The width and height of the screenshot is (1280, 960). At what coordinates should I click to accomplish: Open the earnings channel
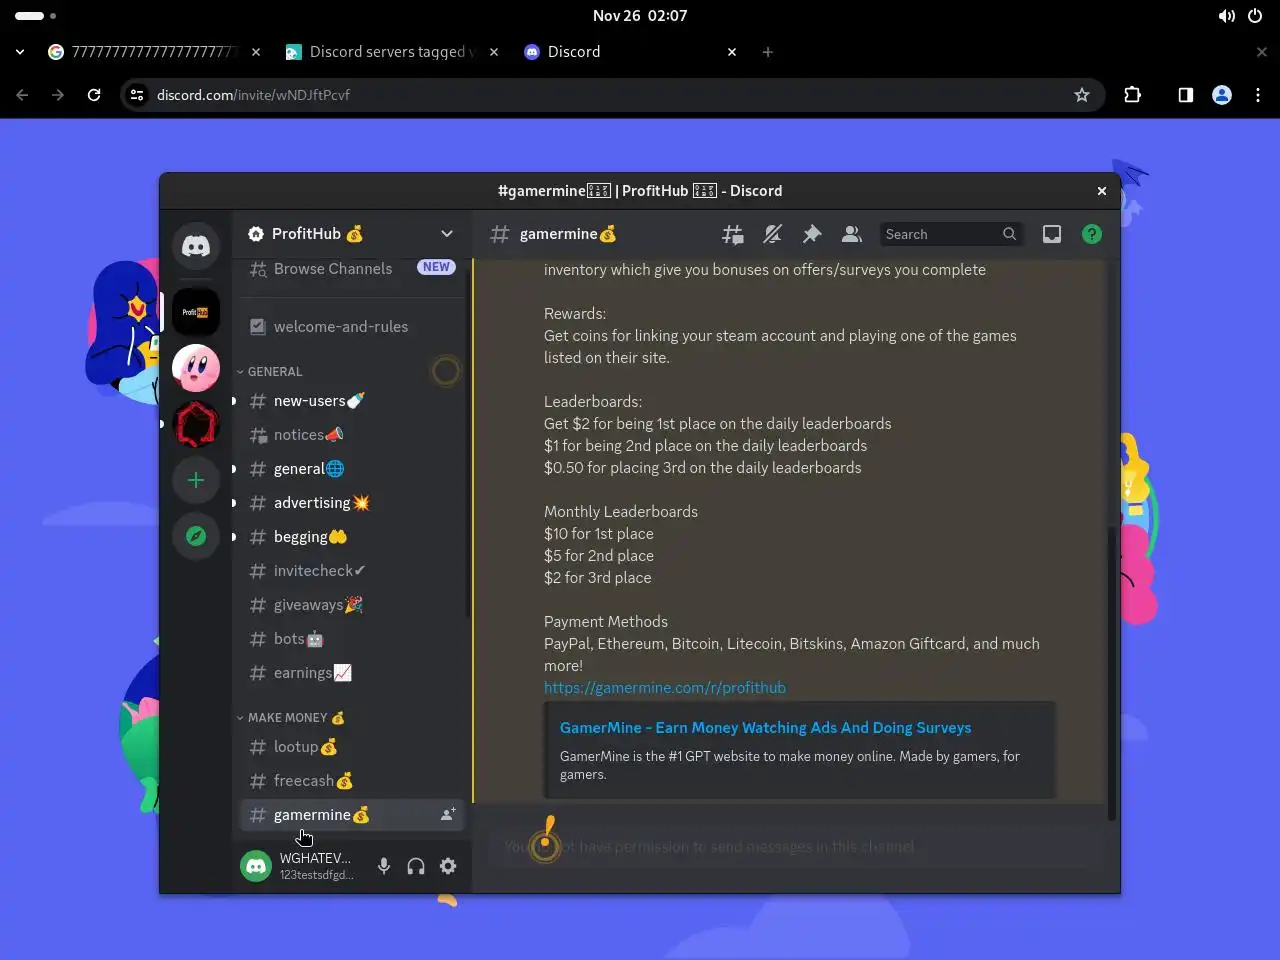click(x=351, y=673)
